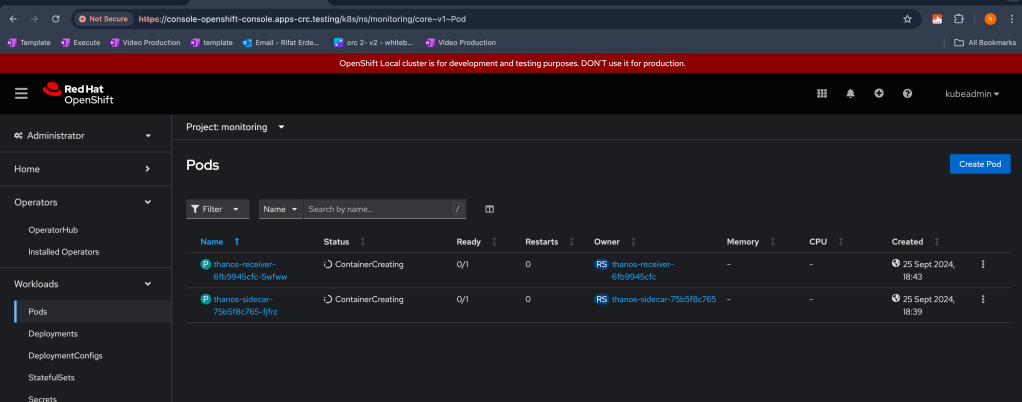Open the Filter dropdown
The image size is (1022, 402).
click(217, 209)
